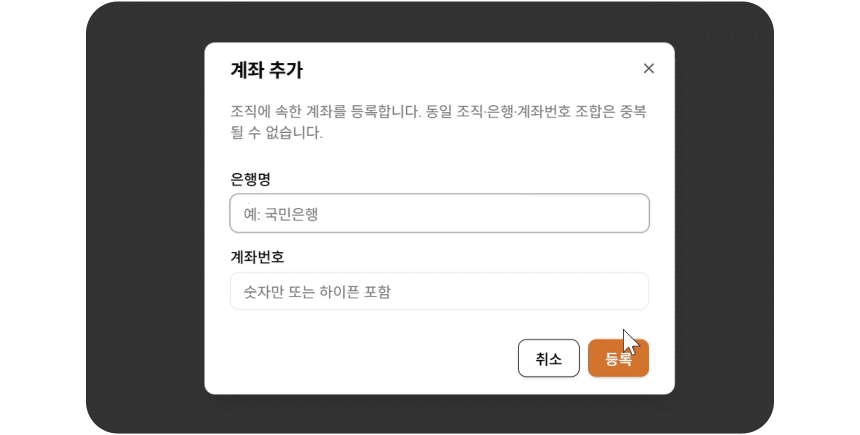Image resolution: width=860 pixels, height=435 pixels.
Task: Click the dark backdrop strip below the dialog
Action: coord(440,414)
